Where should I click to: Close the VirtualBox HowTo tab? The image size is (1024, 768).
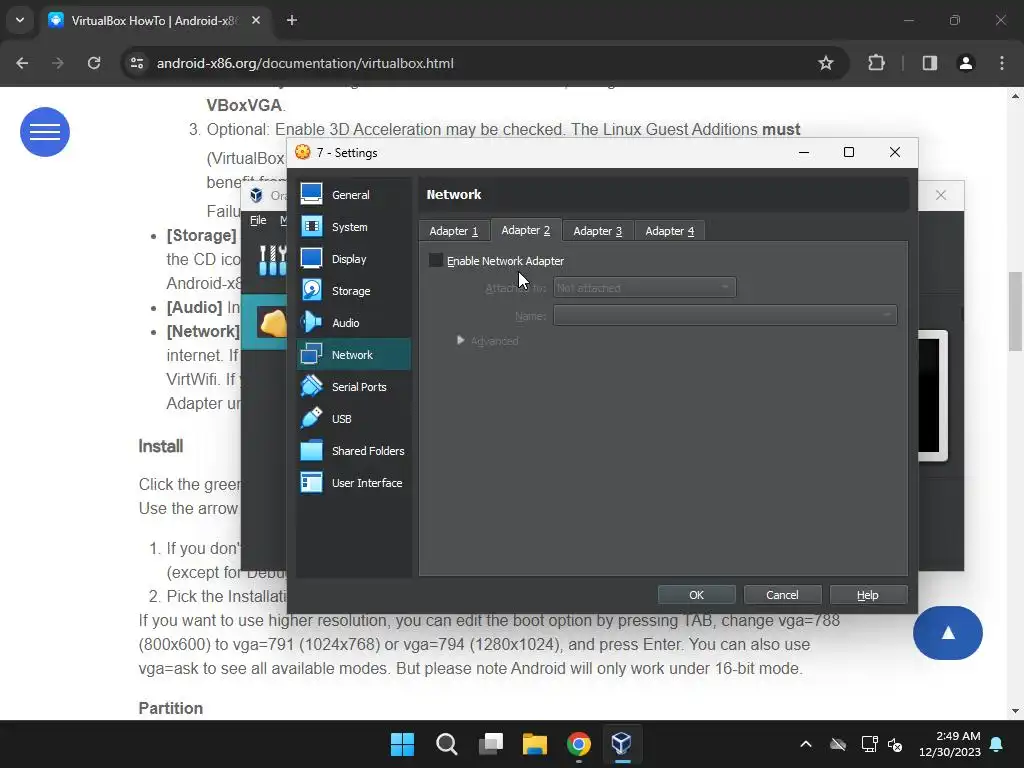256,20
